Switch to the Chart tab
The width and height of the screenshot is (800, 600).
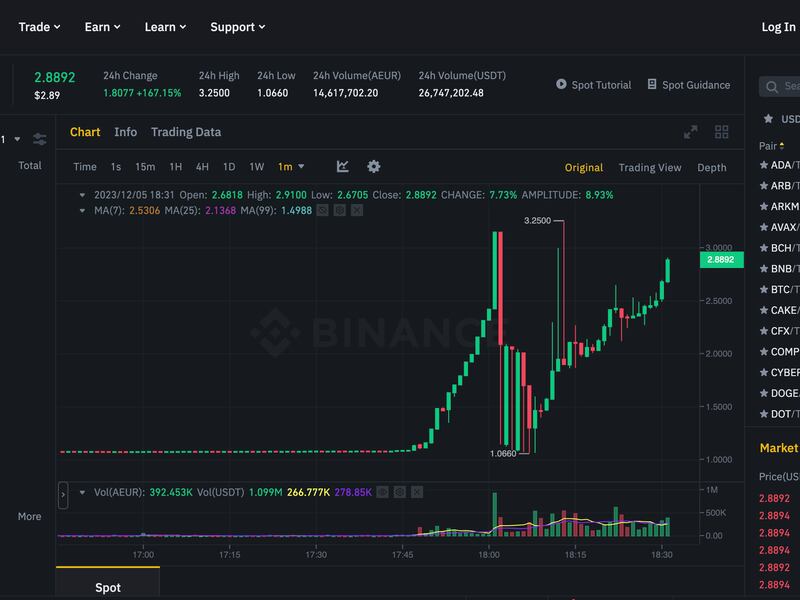click(85, 132)
